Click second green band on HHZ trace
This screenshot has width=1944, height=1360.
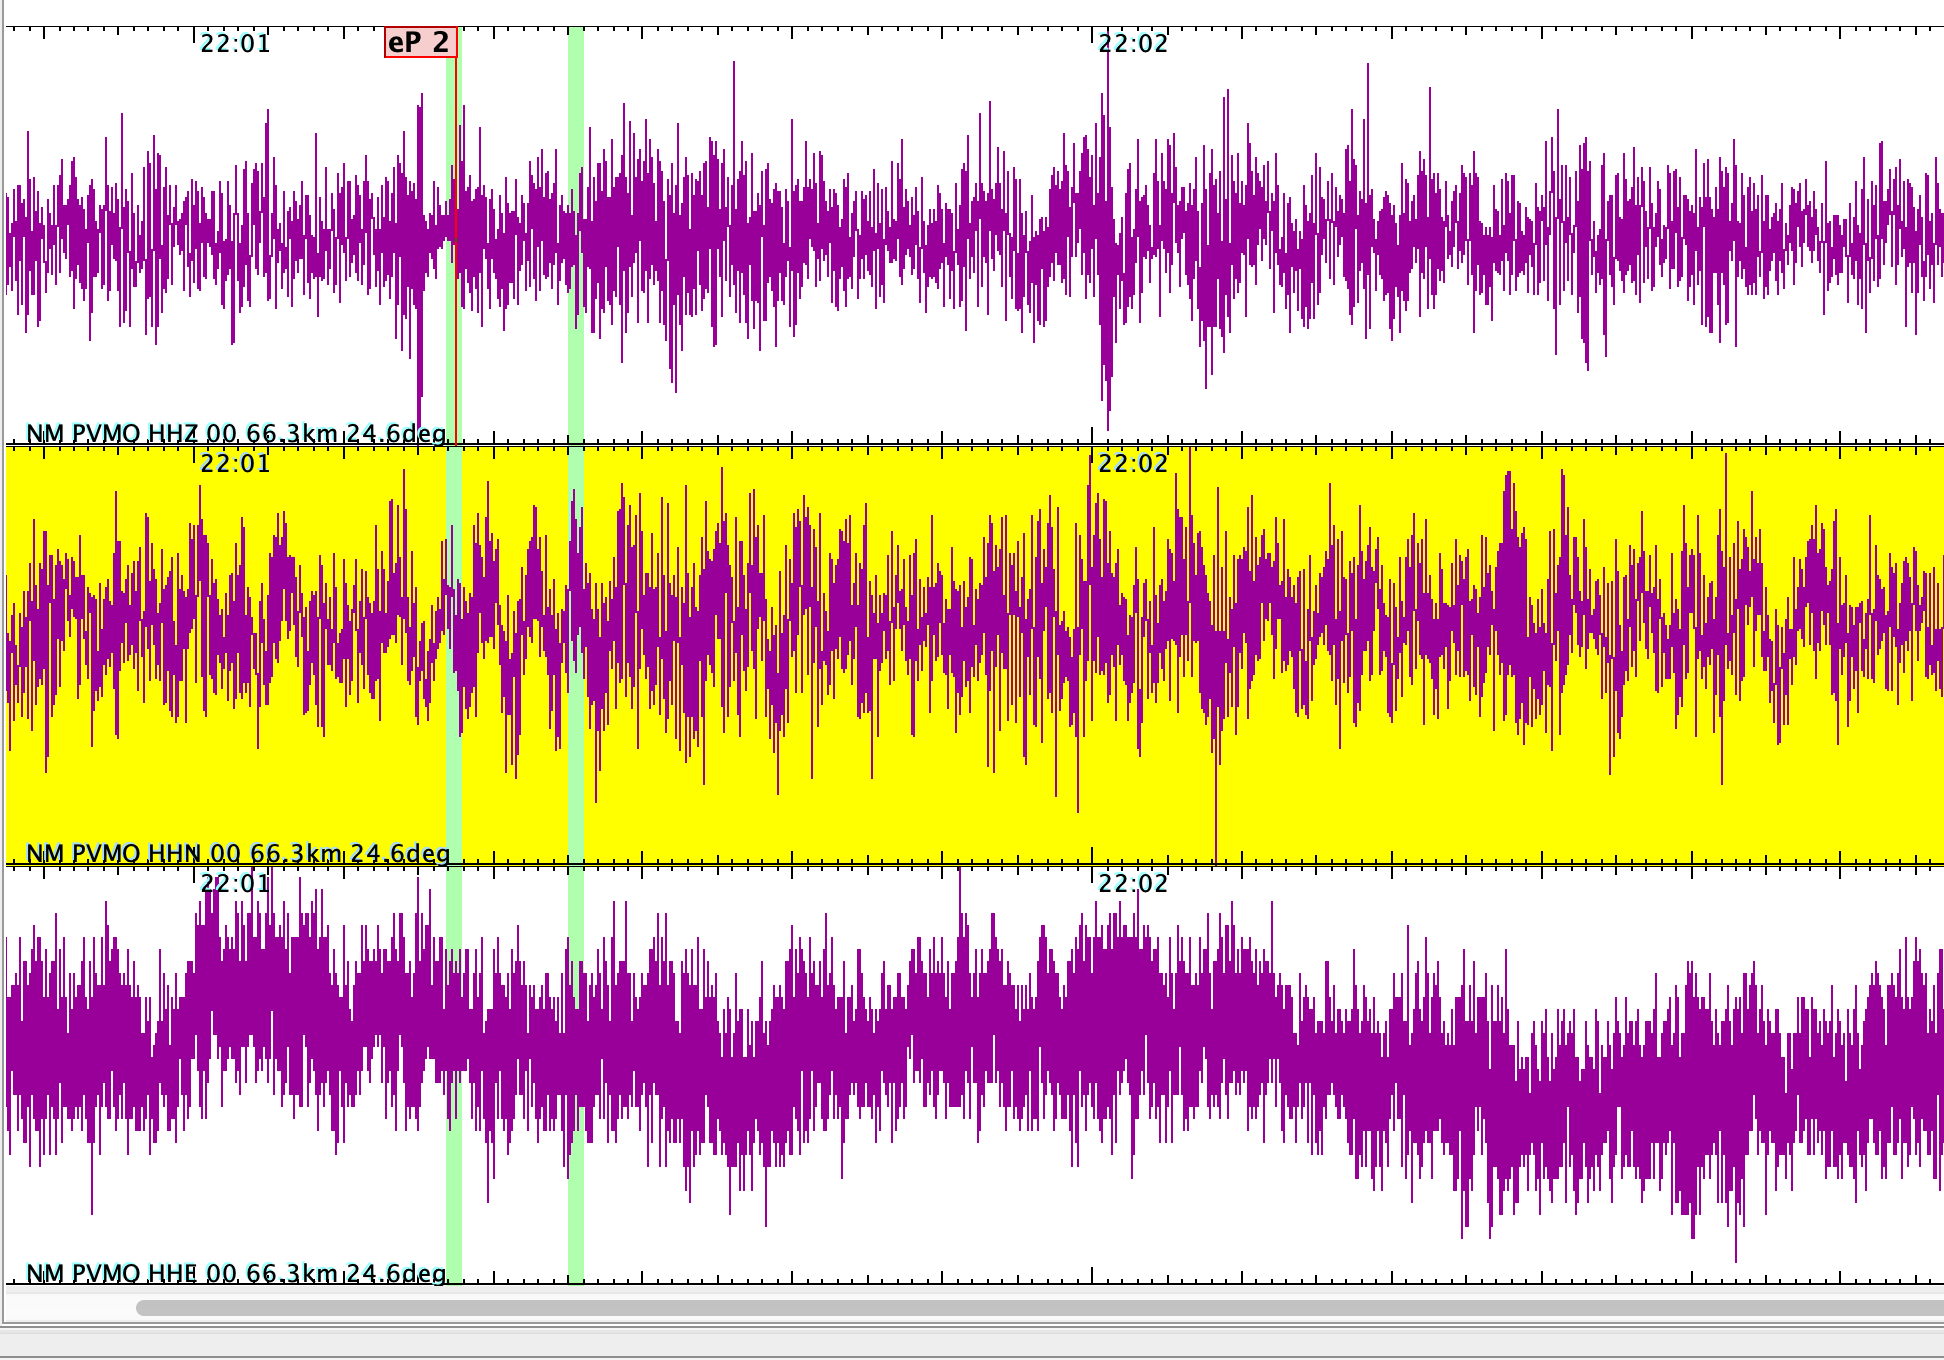[575, 120]
